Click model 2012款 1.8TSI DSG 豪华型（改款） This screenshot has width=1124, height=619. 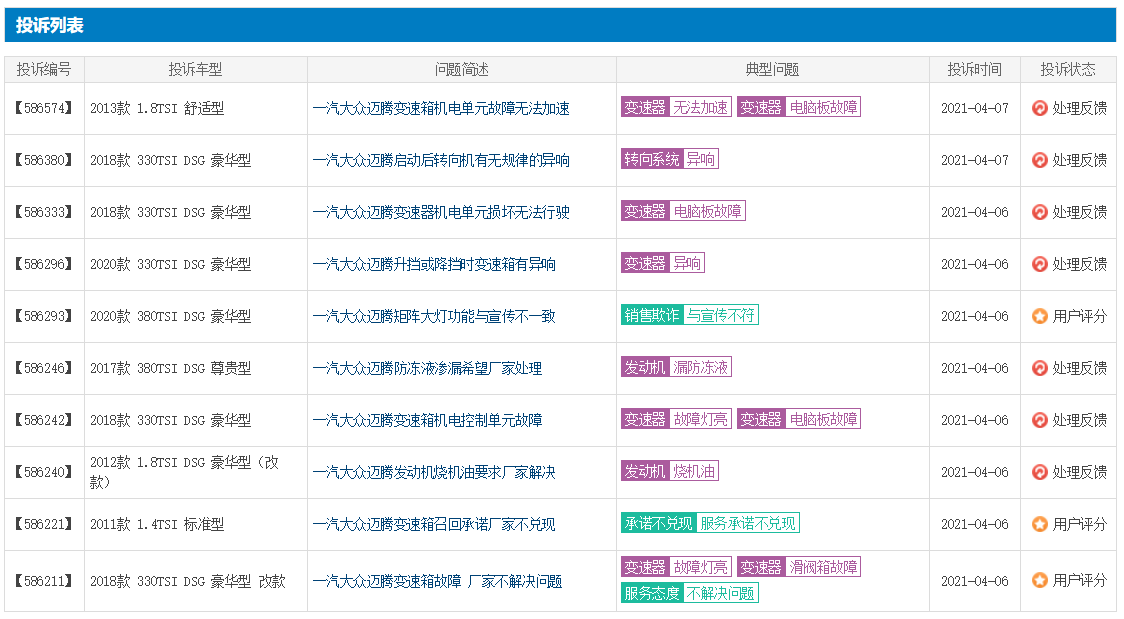pos(184,472)
